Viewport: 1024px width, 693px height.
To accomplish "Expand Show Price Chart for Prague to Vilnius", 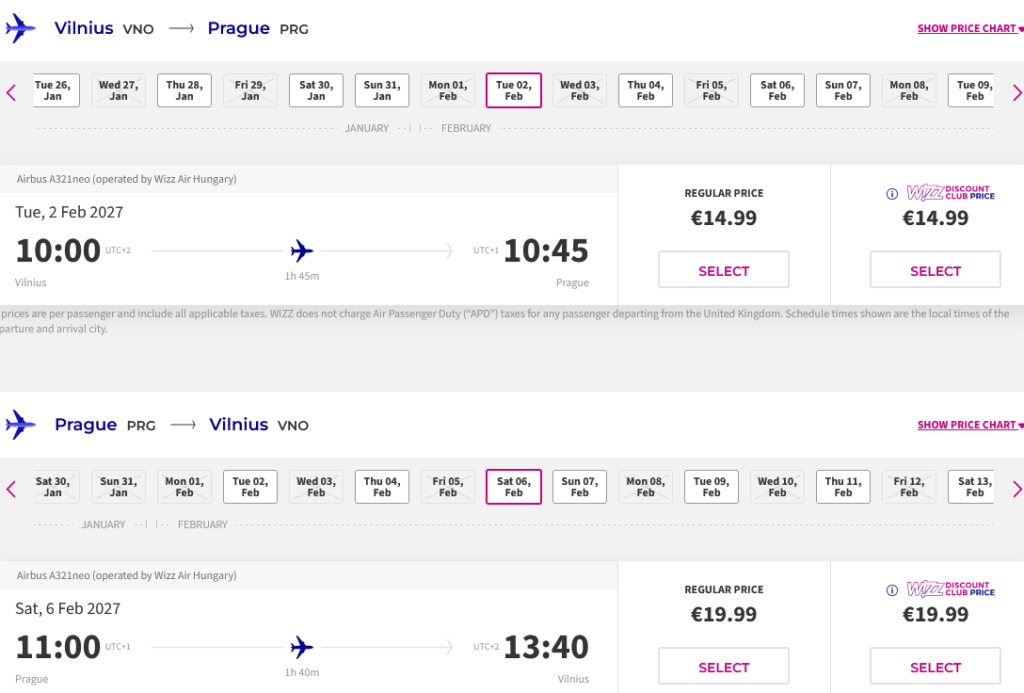I will [x=970, y=425].
